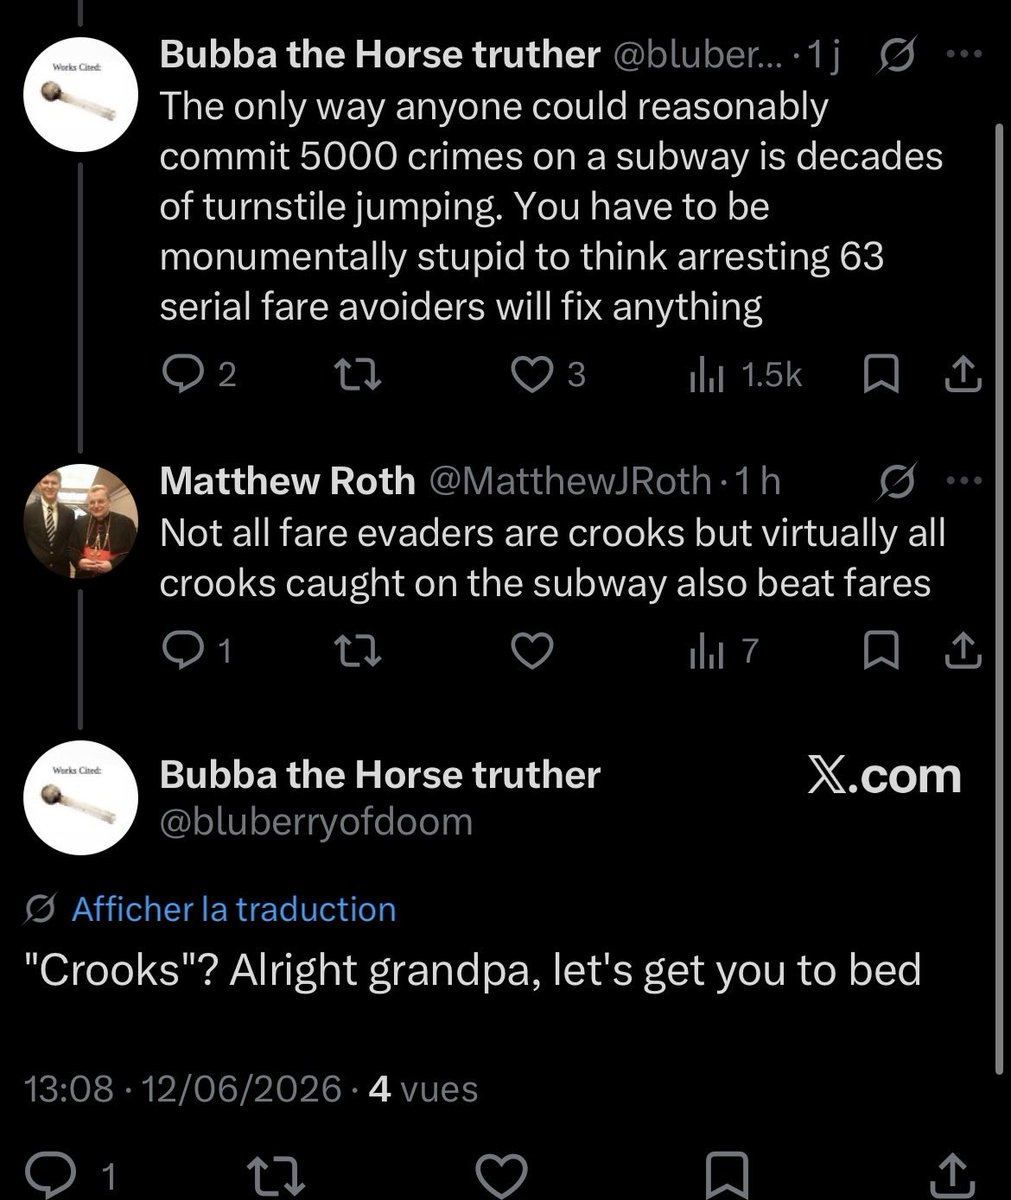Screen dimensions: 1011x1200
Task: Reply to Matthew Roth's fare evaders post
Action: pos(197,651)
